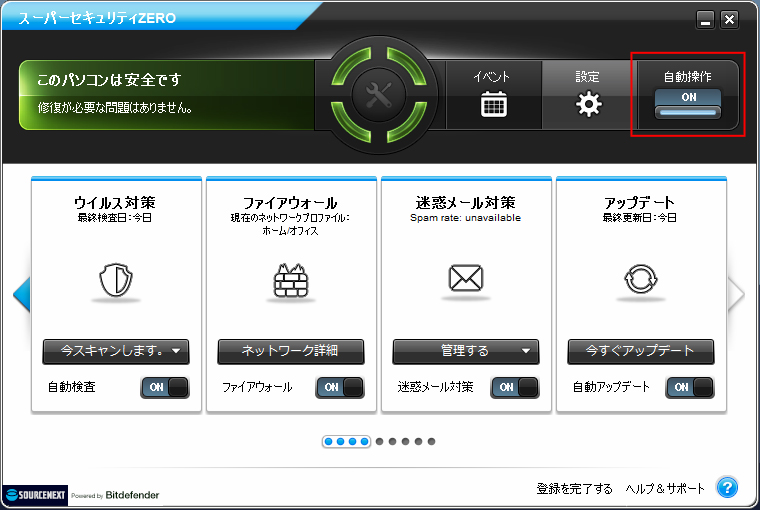This screenshot has height=510, width=760.
Task: Click the 迷惑メール対策 envelope icon
Action: pos(465,278)
